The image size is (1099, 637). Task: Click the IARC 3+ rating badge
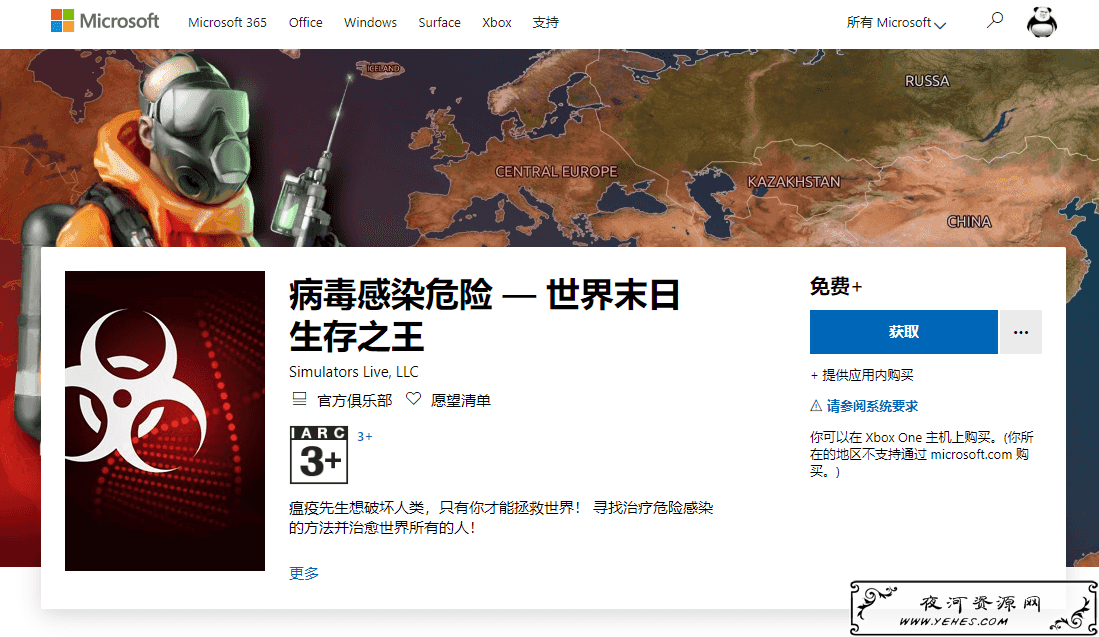pos(319,455)
